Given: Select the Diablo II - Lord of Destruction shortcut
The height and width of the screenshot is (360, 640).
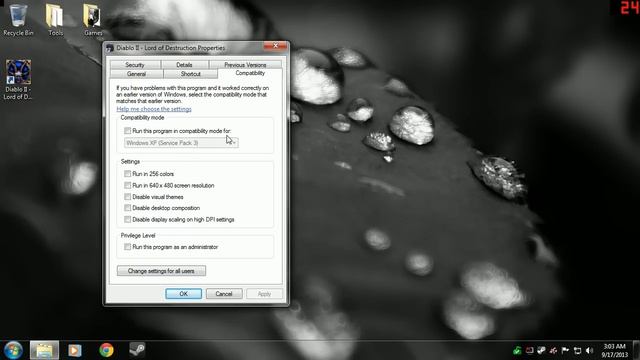Looking at the screenshot, I should click(18, 80).
